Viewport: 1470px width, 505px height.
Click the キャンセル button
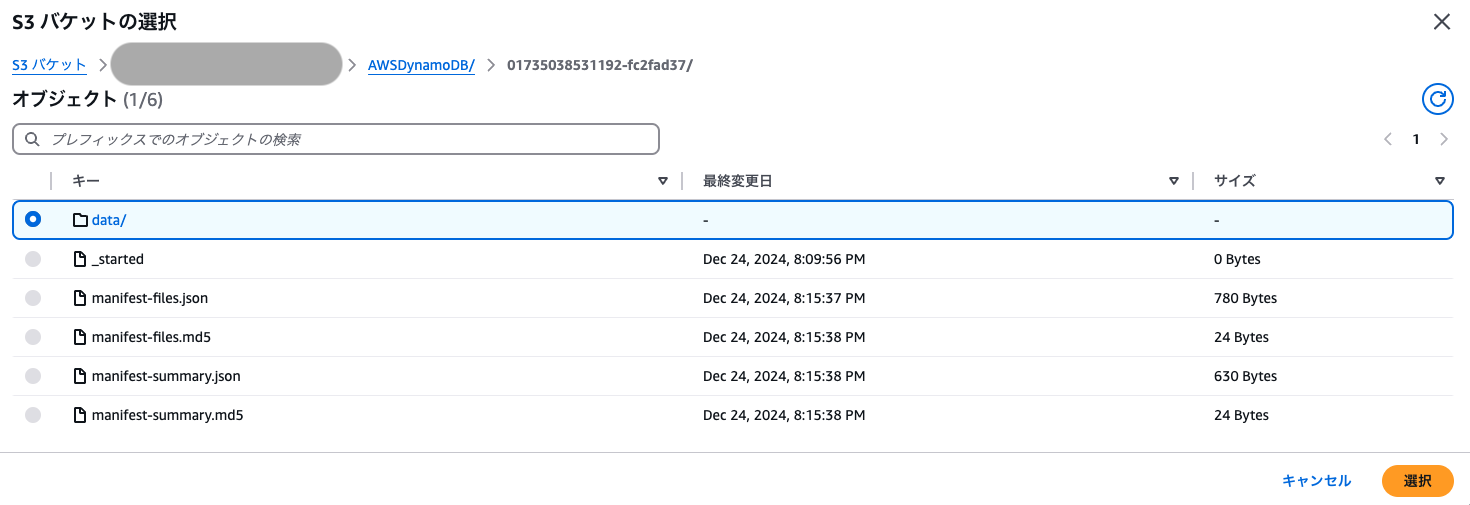pos(1316,481)
